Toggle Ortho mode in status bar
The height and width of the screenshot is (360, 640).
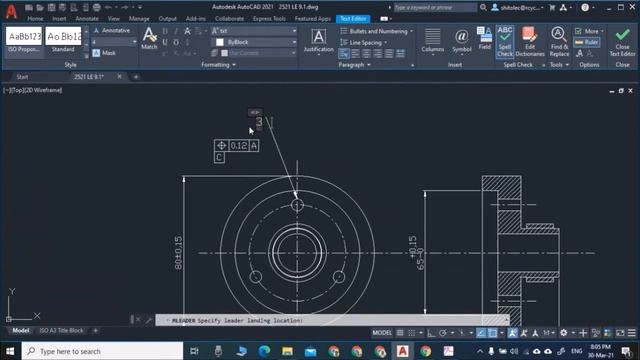click(x=431, y=333)
